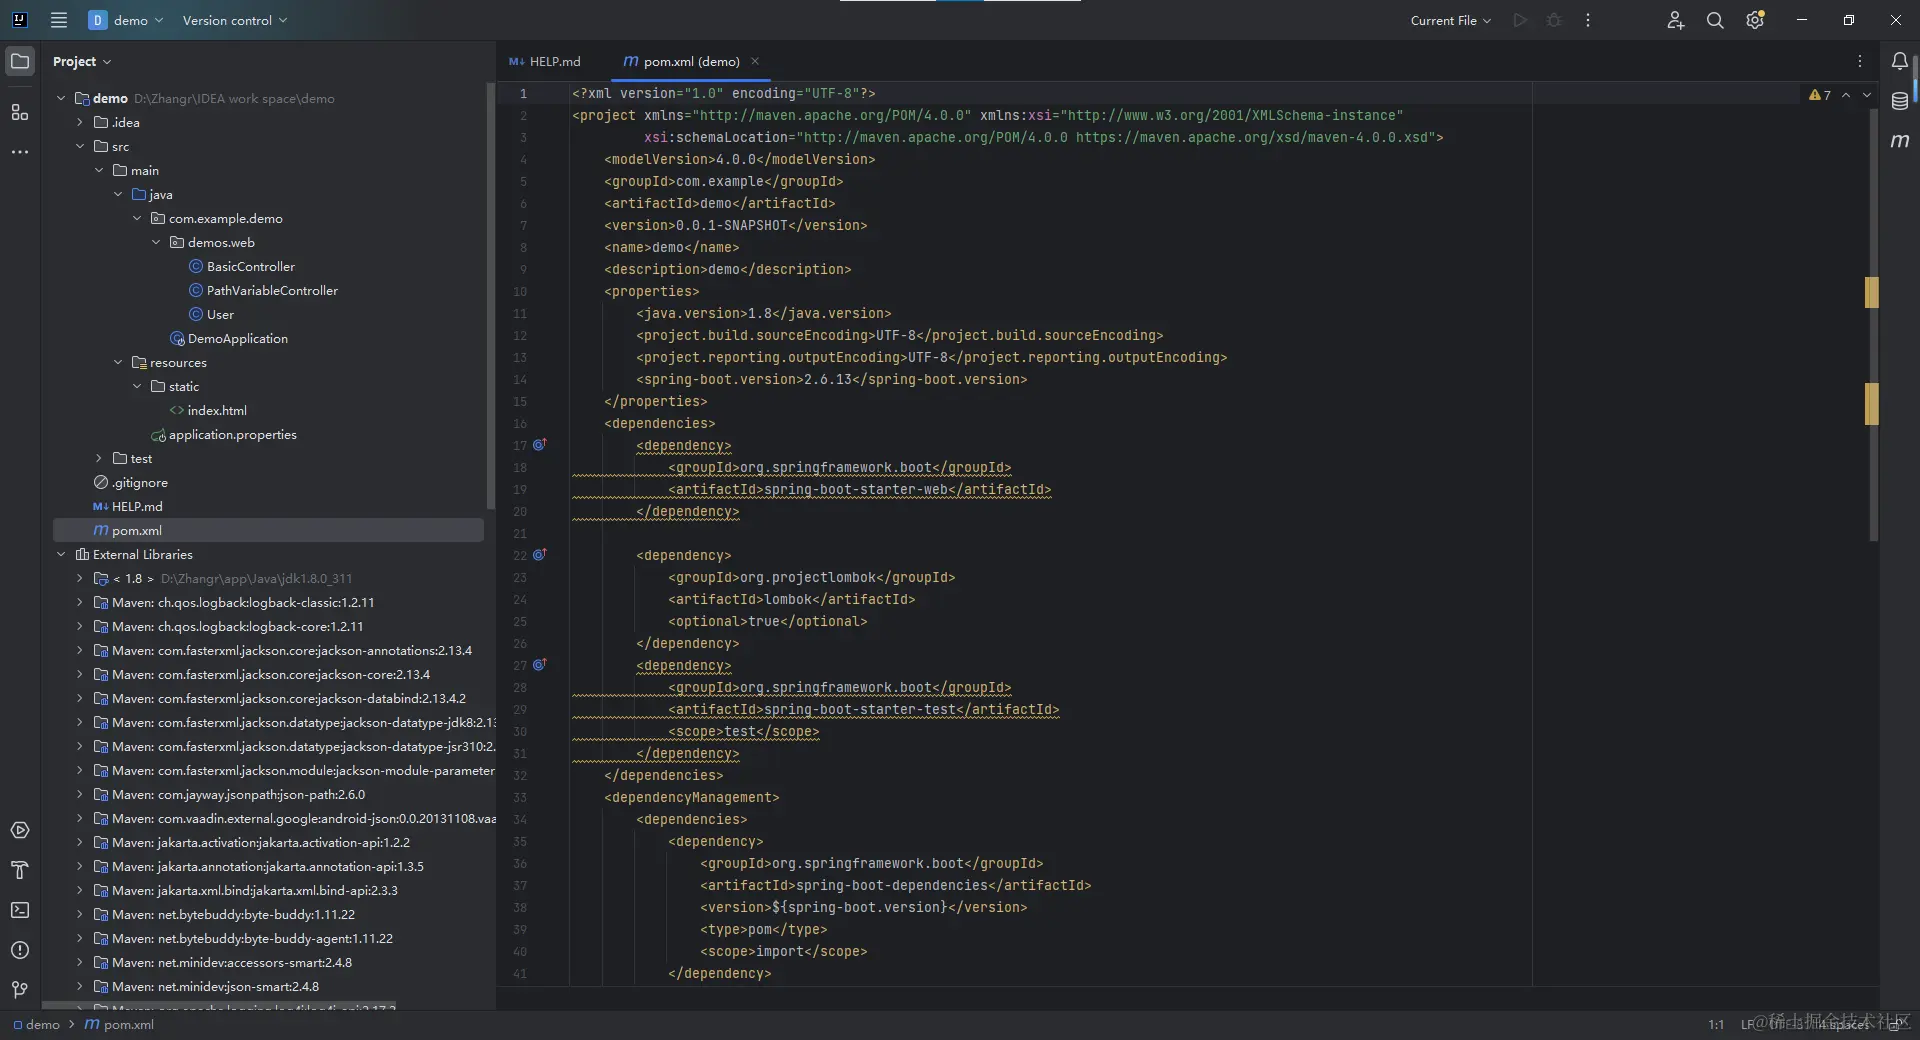The image size is (1920, 1040).
Task: Open the Database tool window
Action: [1899, 101]
